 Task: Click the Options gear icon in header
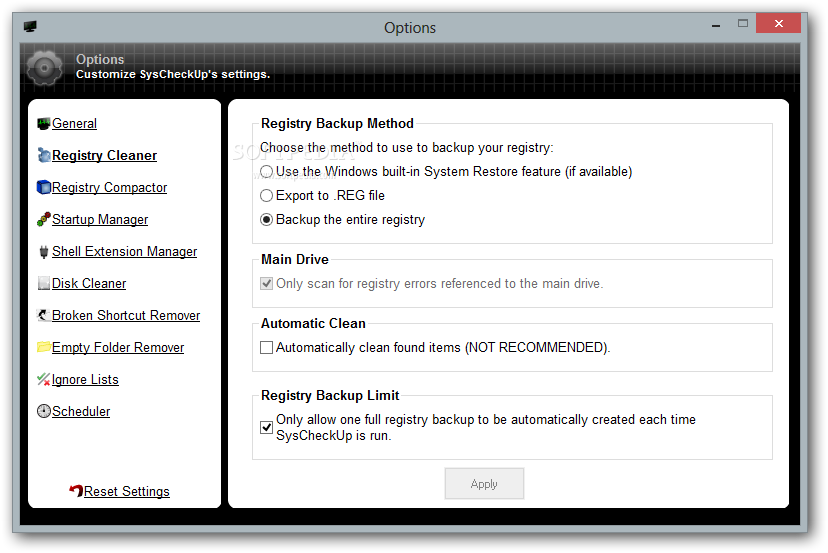coord(44,68)
